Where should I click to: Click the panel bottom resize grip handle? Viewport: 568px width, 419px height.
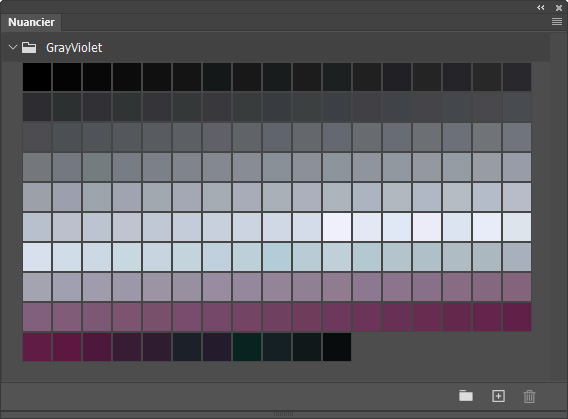(284, 414)
